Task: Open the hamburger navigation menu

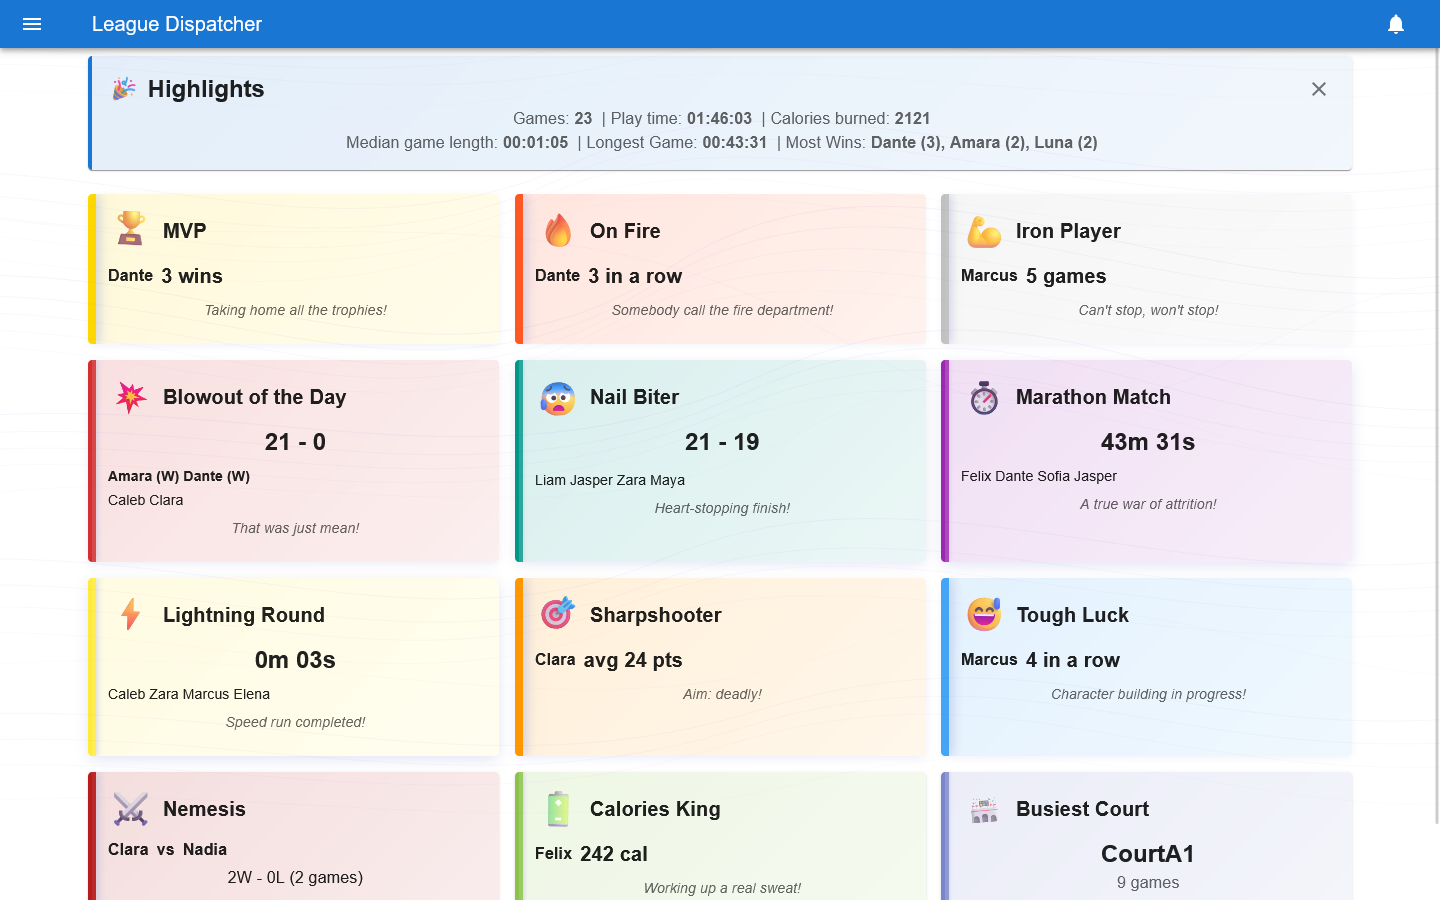Action: pyautogui.click(x=32, y=24)
